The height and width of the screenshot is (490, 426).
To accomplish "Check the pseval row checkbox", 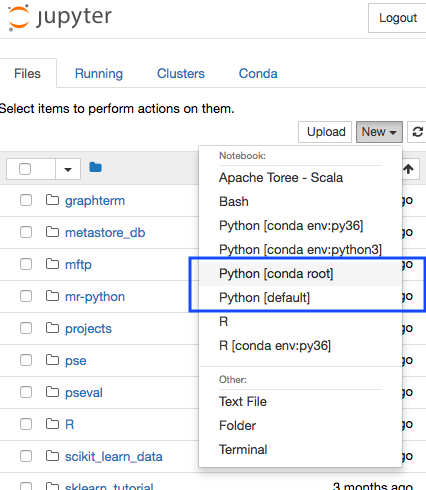I will tap(26, 392).
